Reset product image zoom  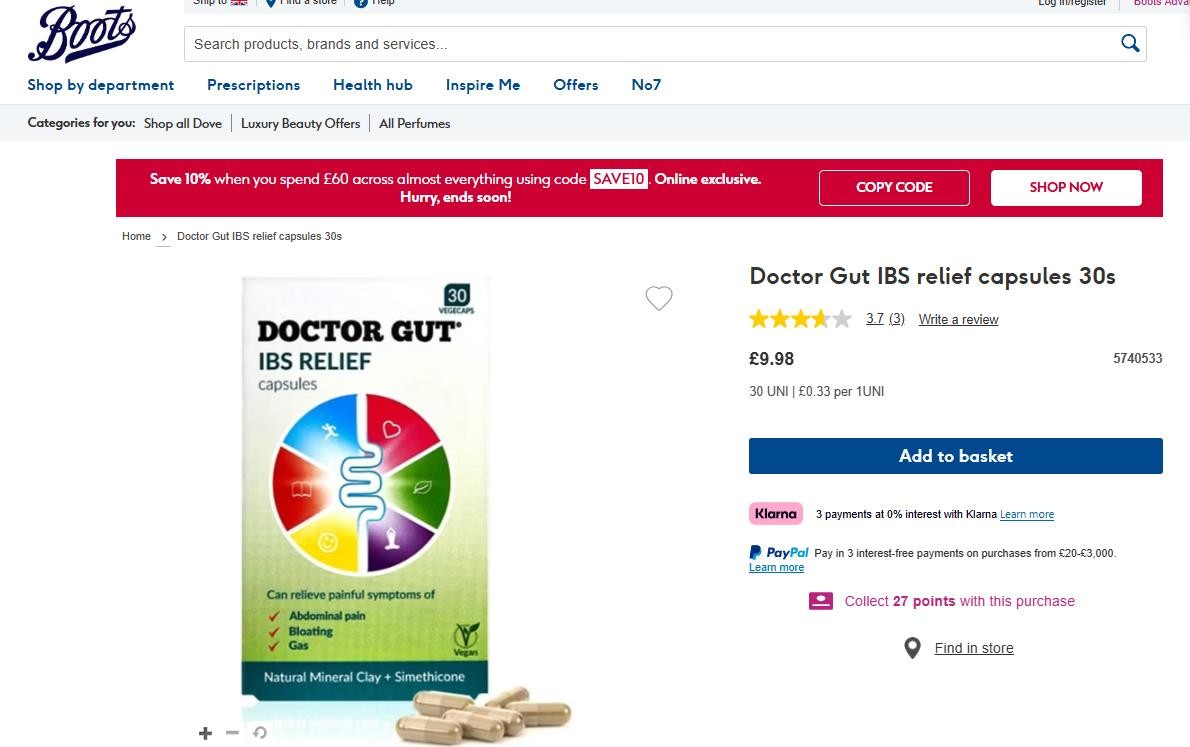[260, 733]
